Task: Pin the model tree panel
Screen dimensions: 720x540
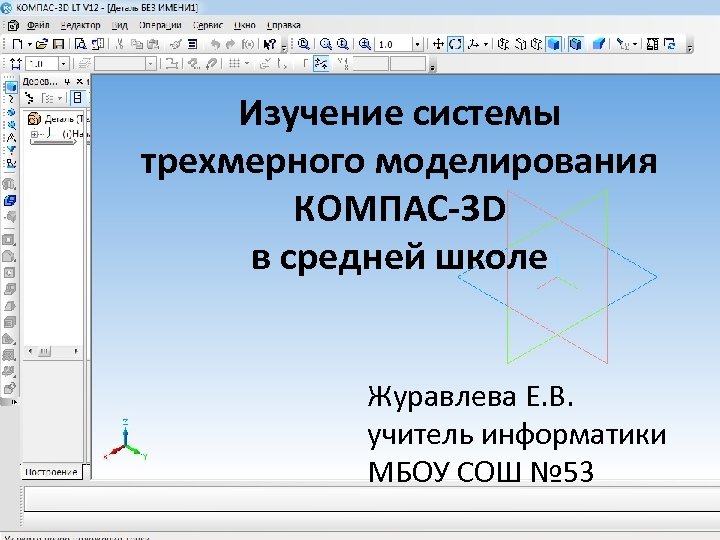Action: (x=67, y=81)
